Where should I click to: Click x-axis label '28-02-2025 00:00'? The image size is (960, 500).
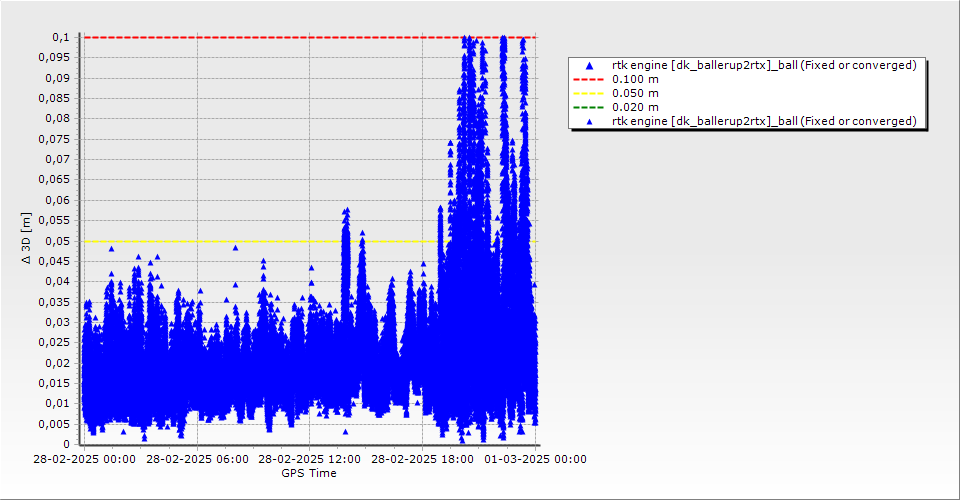click(x=84, y=459)
